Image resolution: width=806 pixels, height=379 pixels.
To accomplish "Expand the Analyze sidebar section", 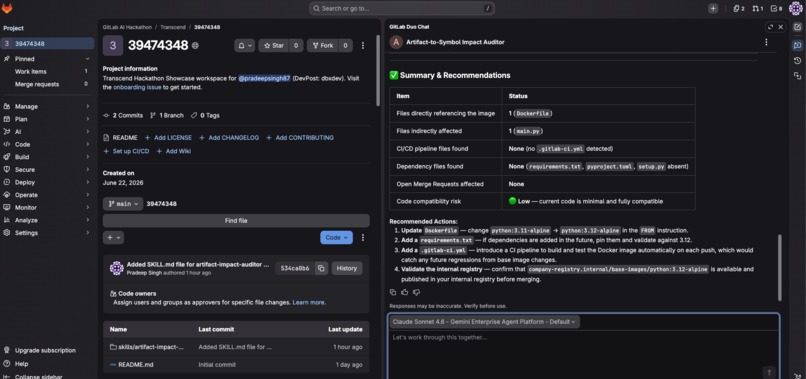I will coord(47,220).
